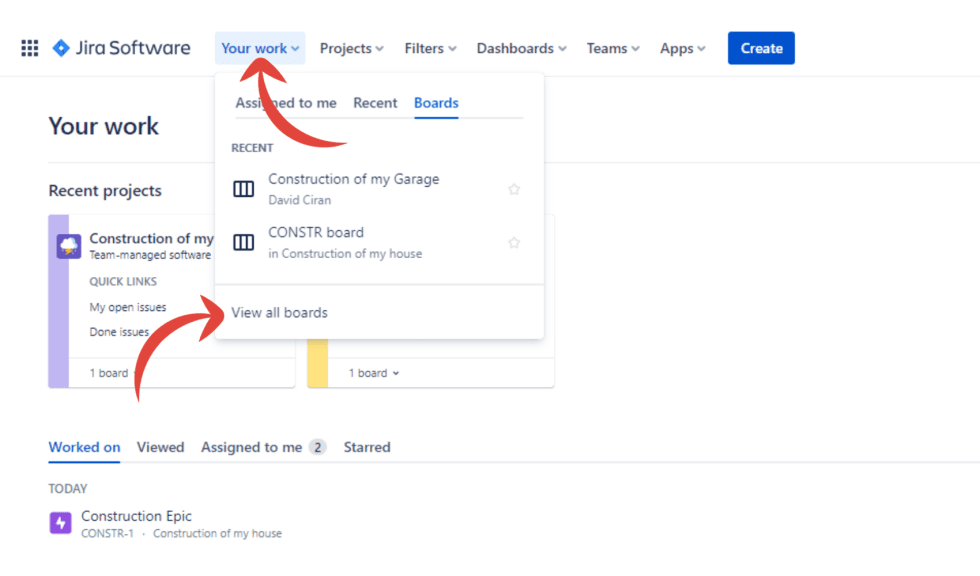This screenshot has height=576, width=980.
Task: Click View all boards
Action: [x=279, y=312]
